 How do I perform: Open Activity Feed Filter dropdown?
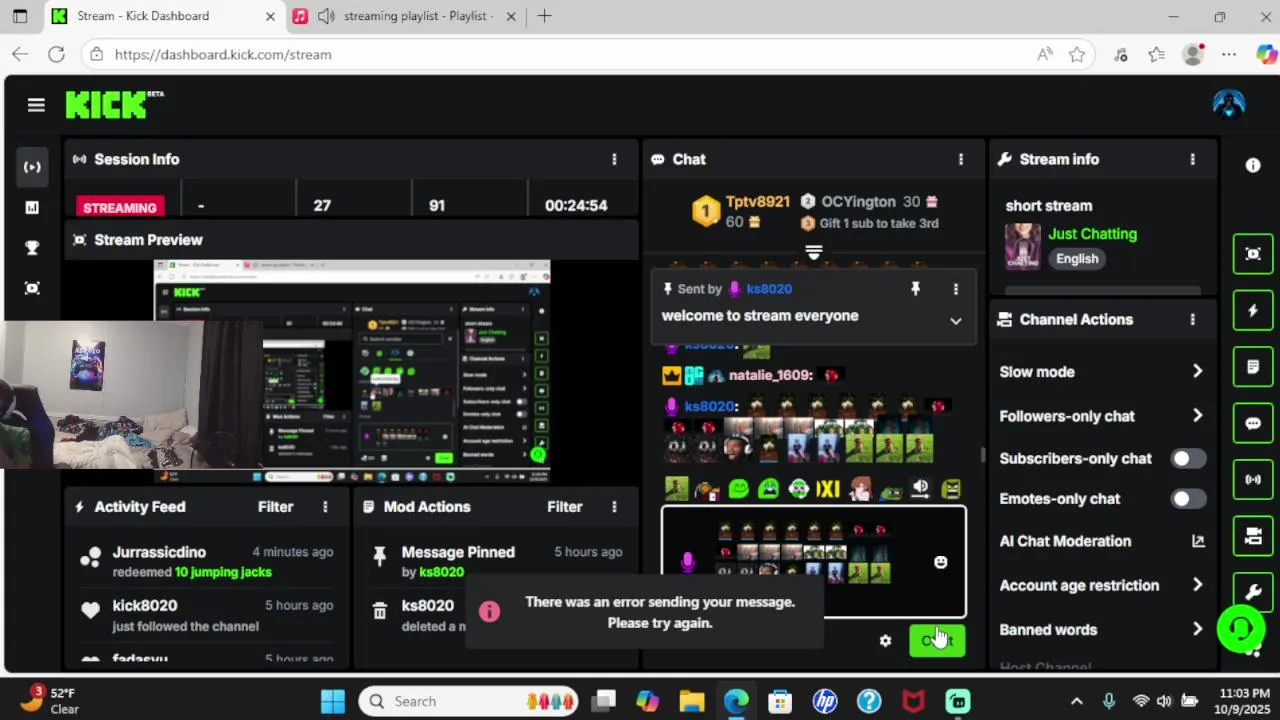click(276, 507)
